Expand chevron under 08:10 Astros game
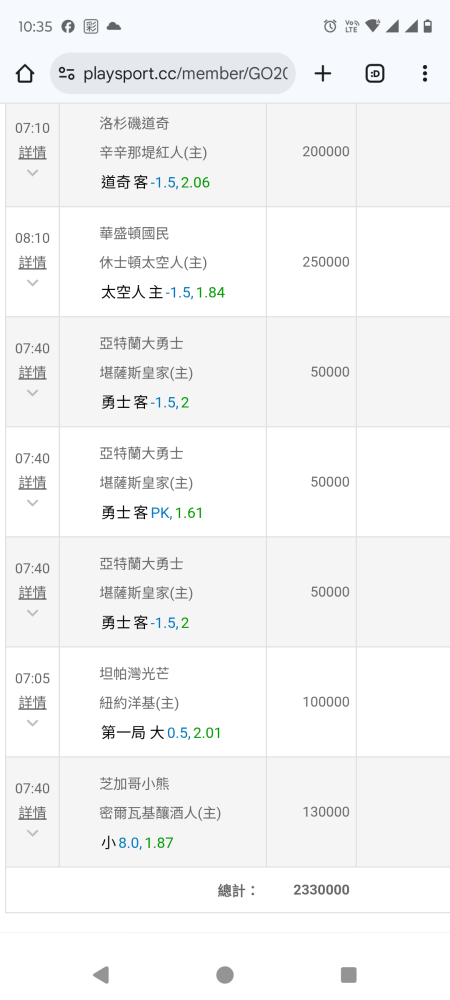Viewport: 450px width, 1000px height. pos(33,283)
